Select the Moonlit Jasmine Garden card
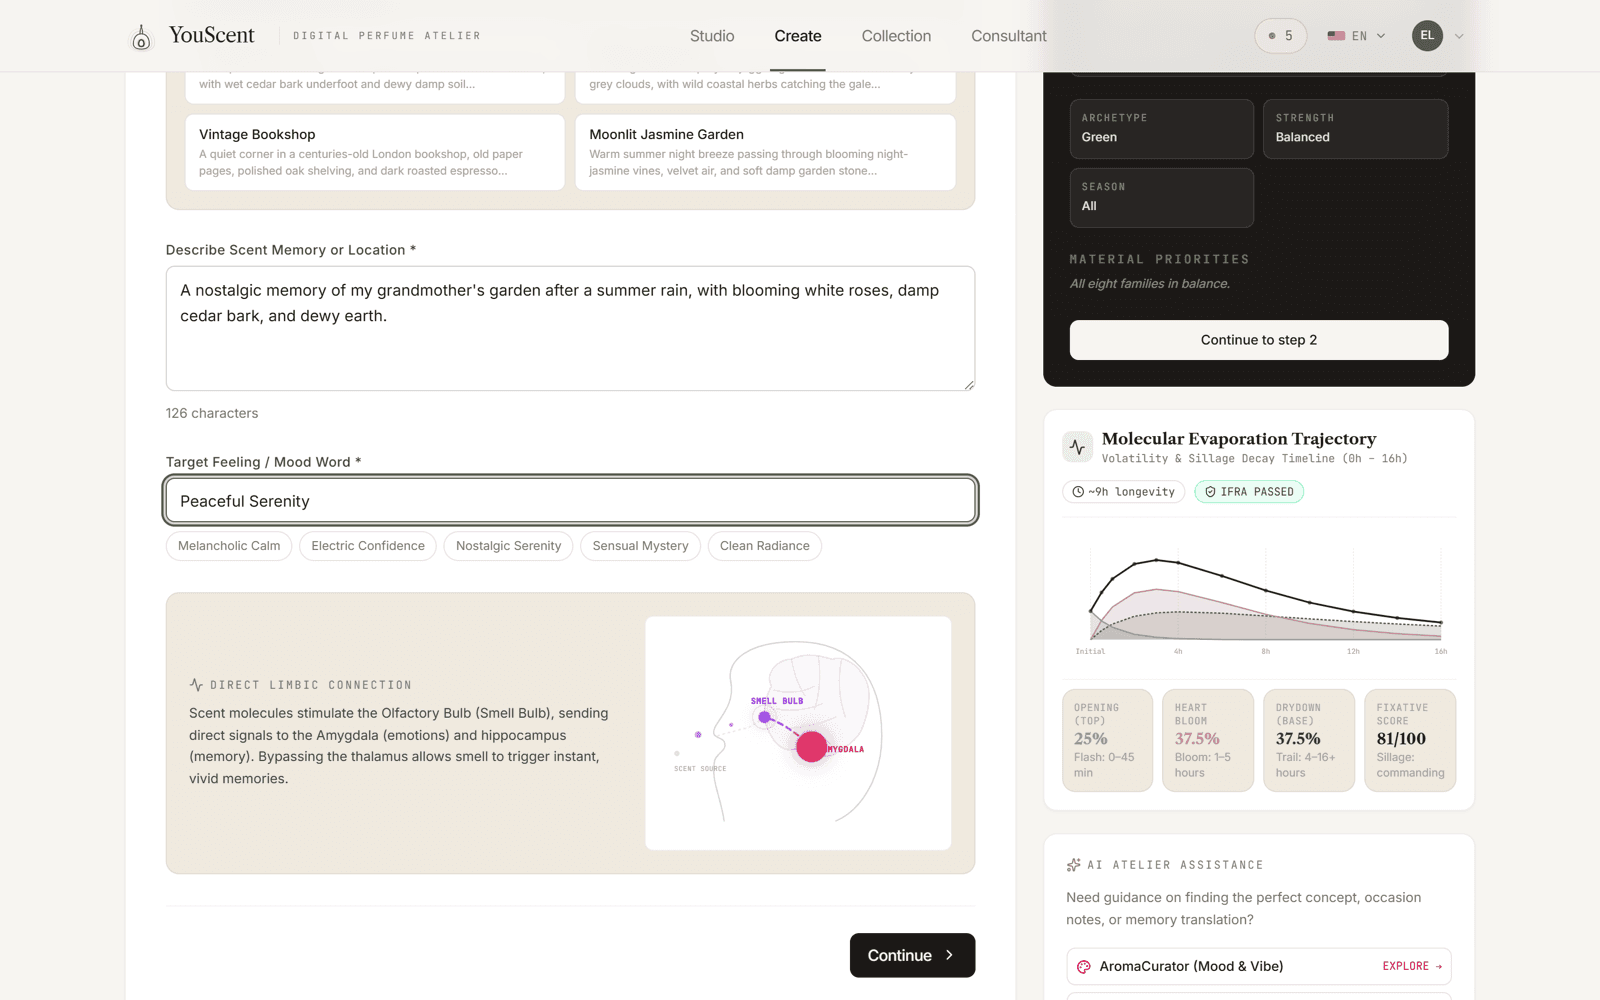This screenshot has width=1600, height=1000. [765, 152]
